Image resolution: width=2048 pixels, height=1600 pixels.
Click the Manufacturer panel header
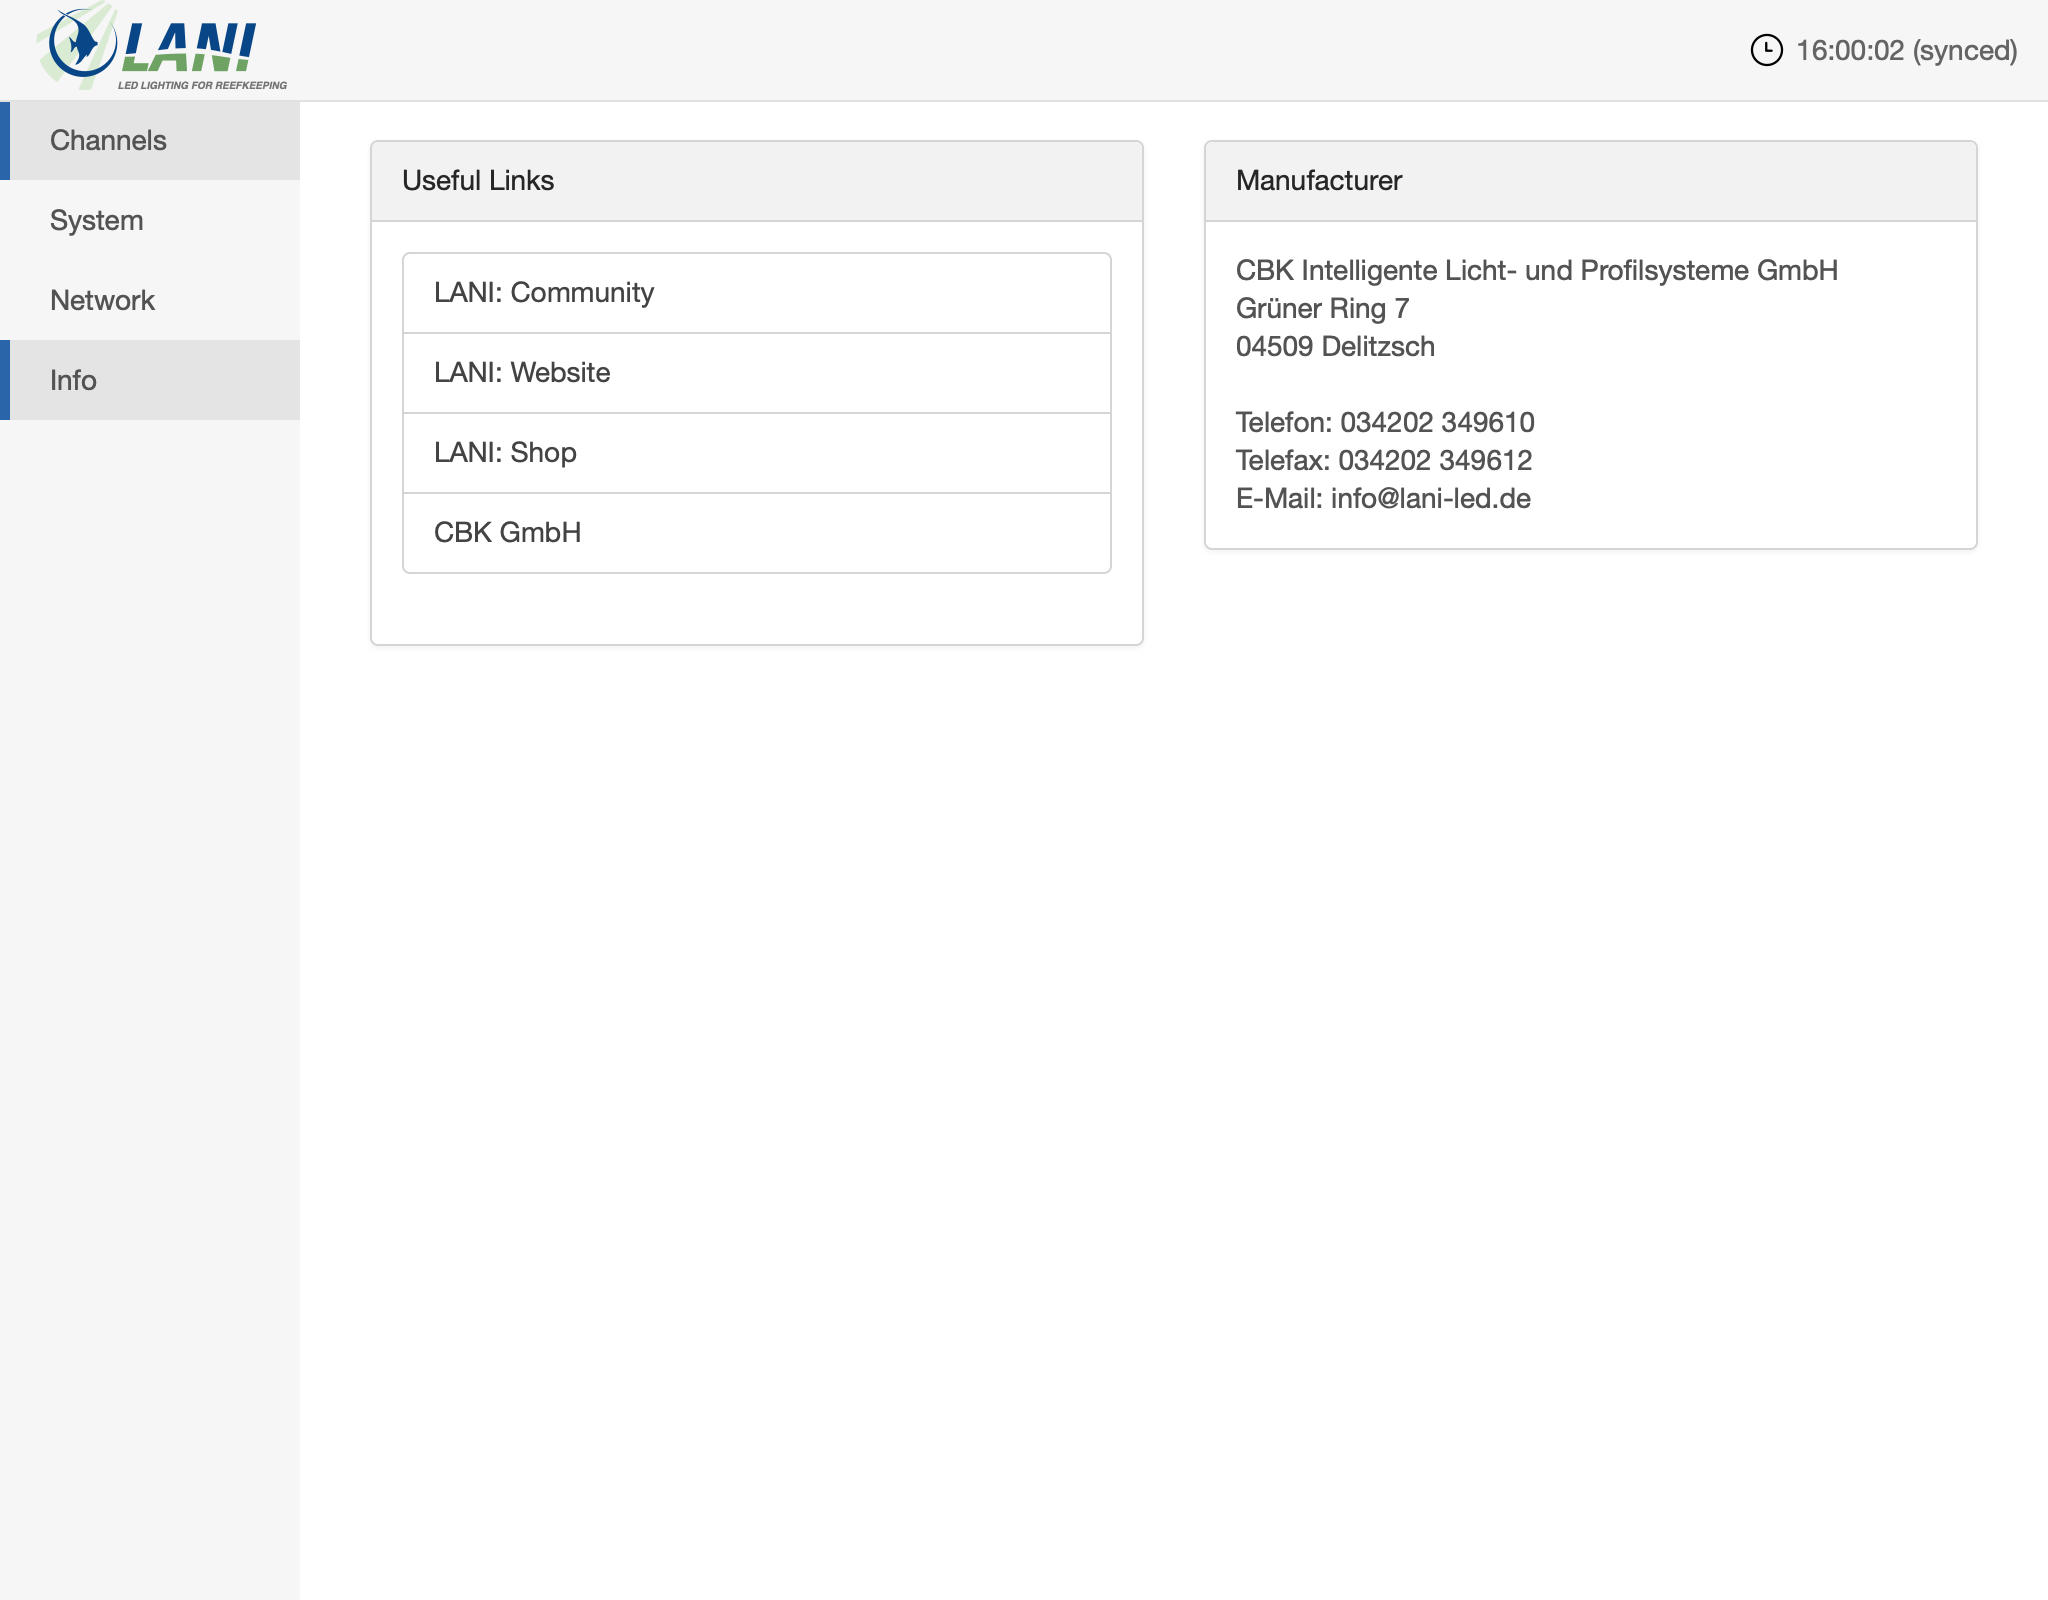[x=1318, y=181]
